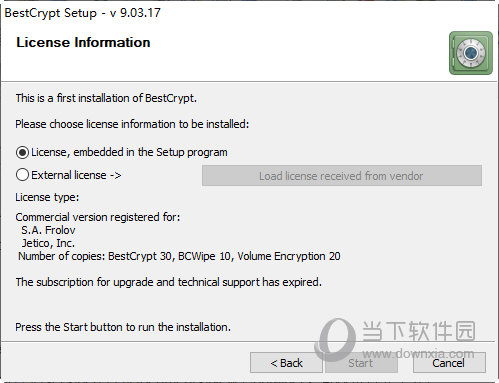This screenshot has height=383, width=499.
Task: Click the BestCrypt Setup title bar text
Action: tap(83, 13)
